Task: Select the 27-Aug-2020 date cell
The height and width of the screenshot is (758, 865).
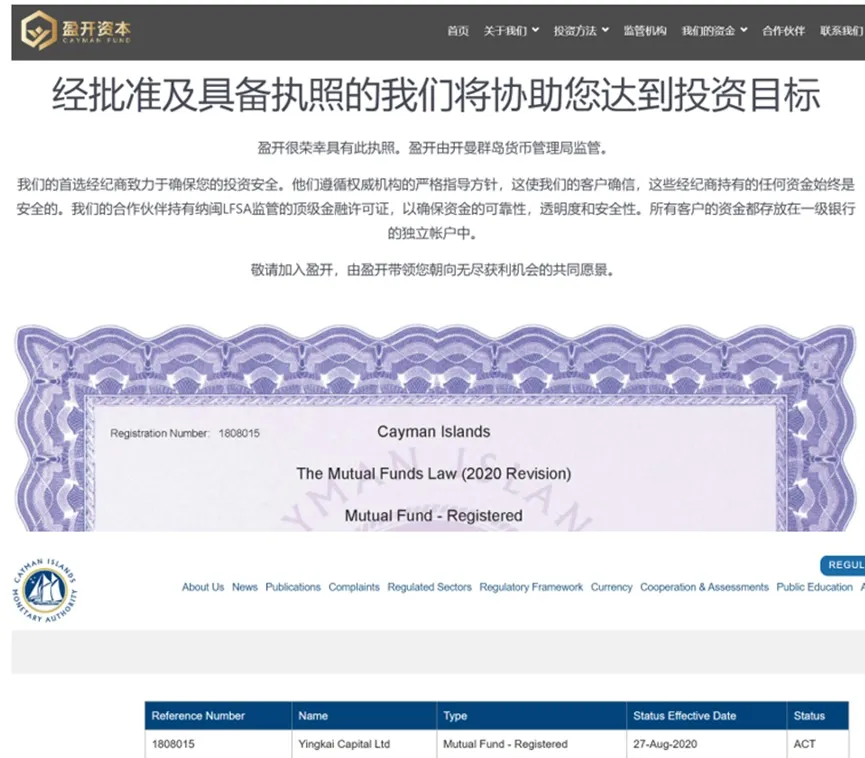Action: [x=707, y=744]
